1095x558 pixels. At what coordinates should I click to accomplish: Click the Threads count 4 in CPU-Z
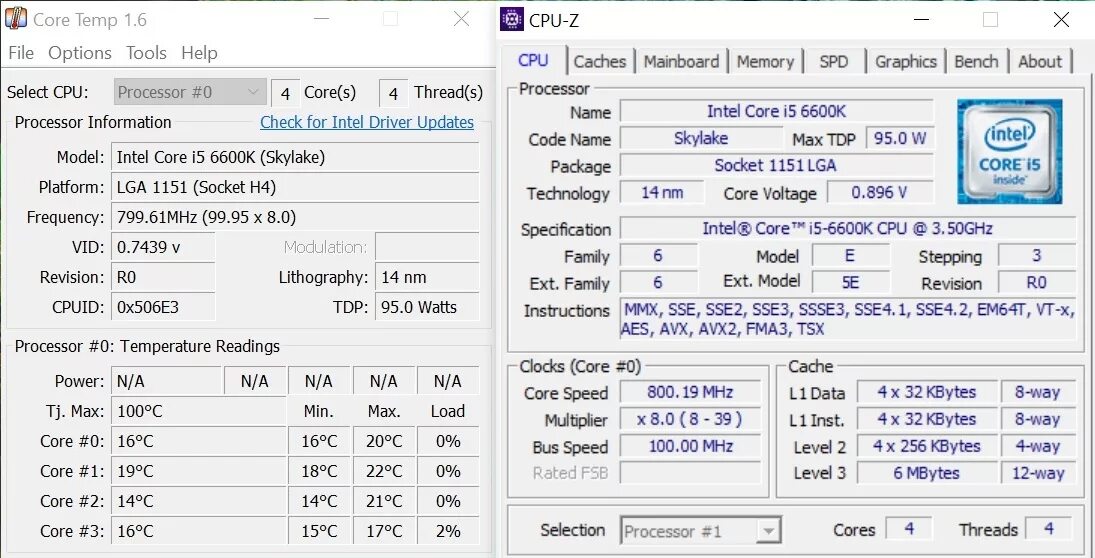pyautogui.click(x=1049, y=529)
